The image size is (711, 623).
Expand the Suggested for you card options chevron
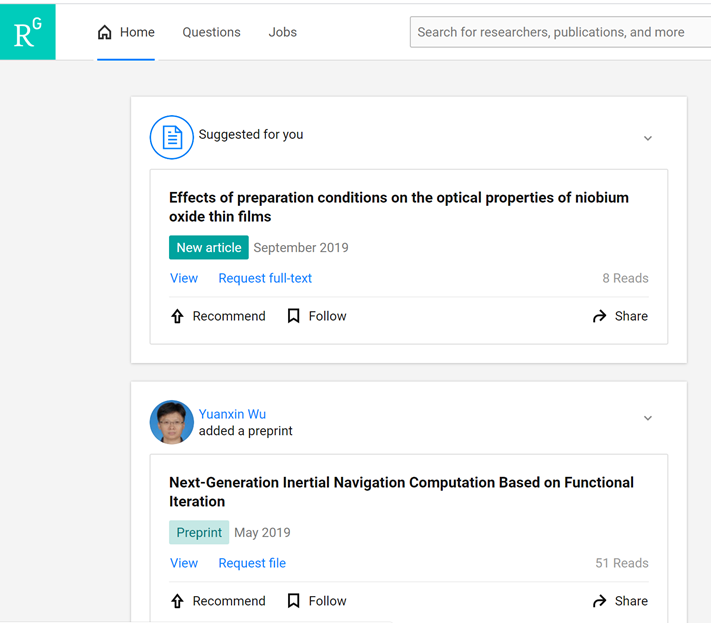(x=648, y=138)
